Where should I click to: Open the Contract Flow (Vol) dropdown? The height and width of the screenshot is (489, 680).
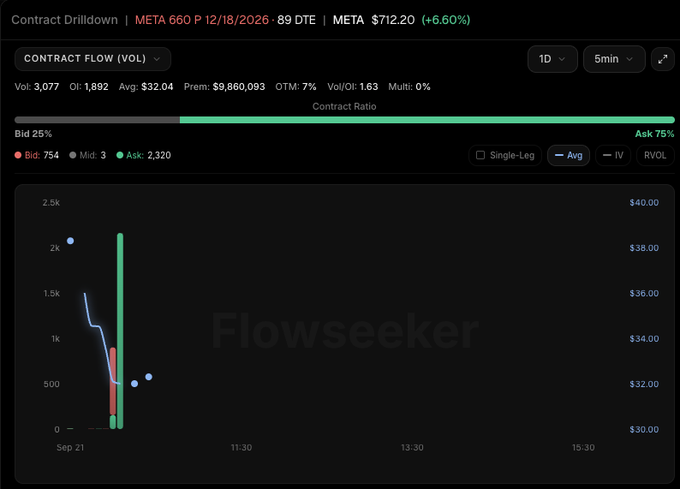(92, 59)
